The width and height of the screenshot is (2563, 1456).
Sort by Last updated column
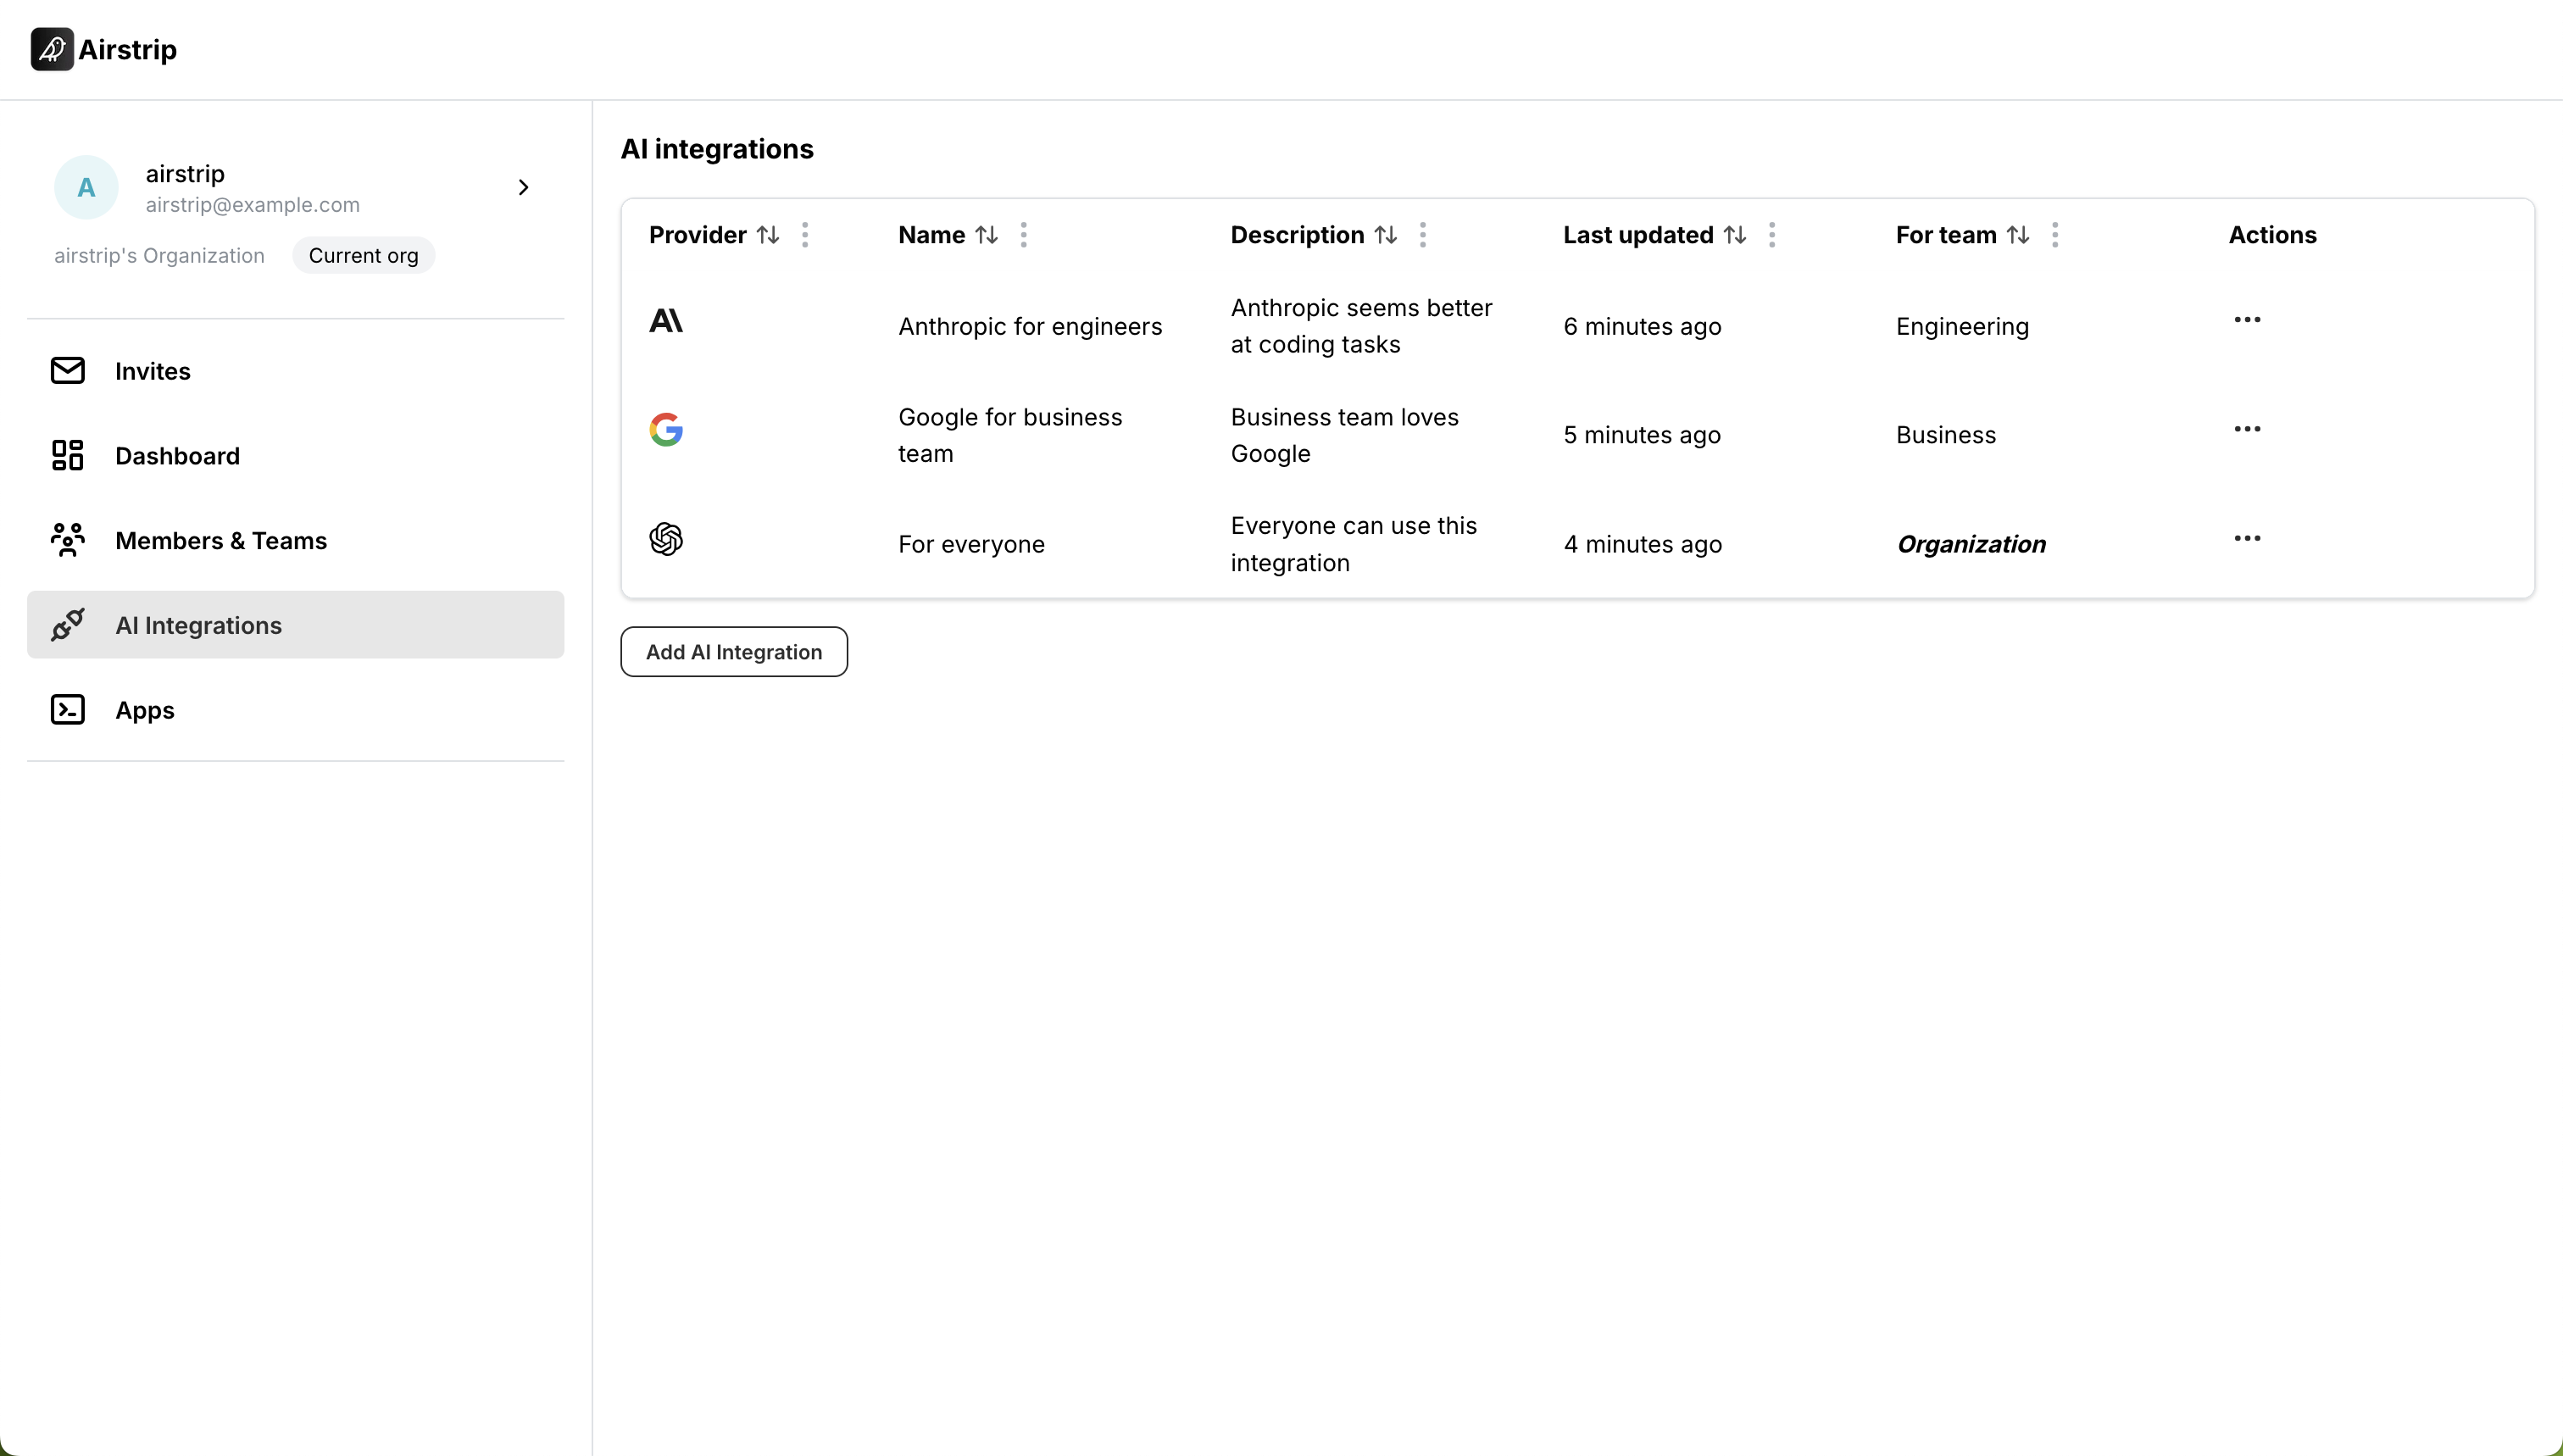(1734, 235)
